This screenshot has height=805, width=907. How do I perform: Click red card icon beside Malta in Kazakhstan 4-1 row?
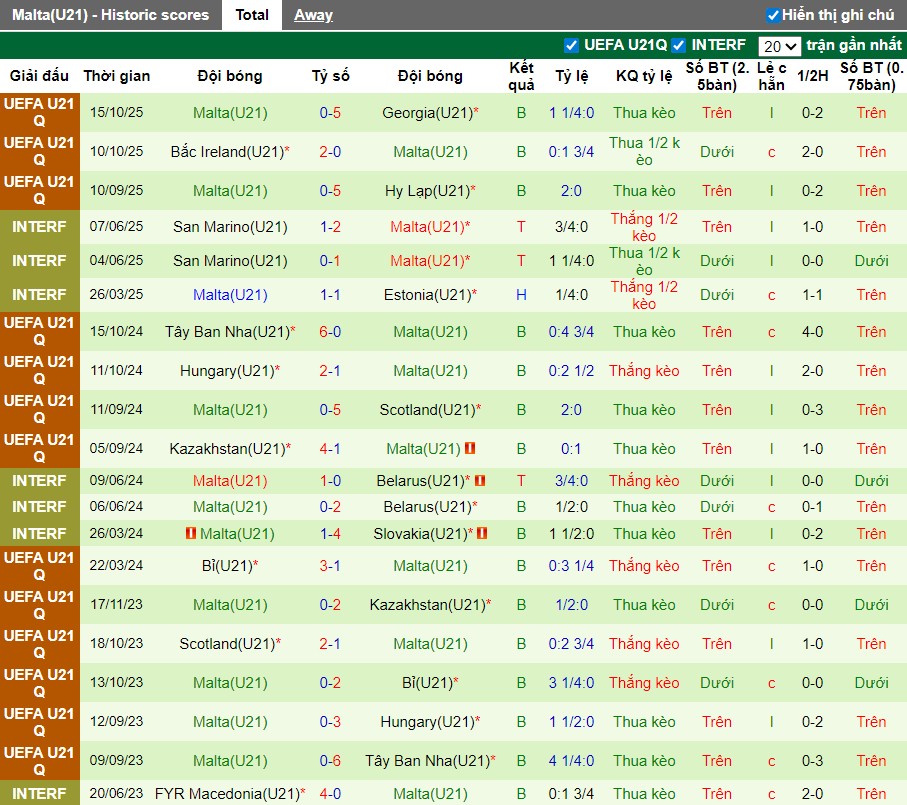(x=469, y=449)
